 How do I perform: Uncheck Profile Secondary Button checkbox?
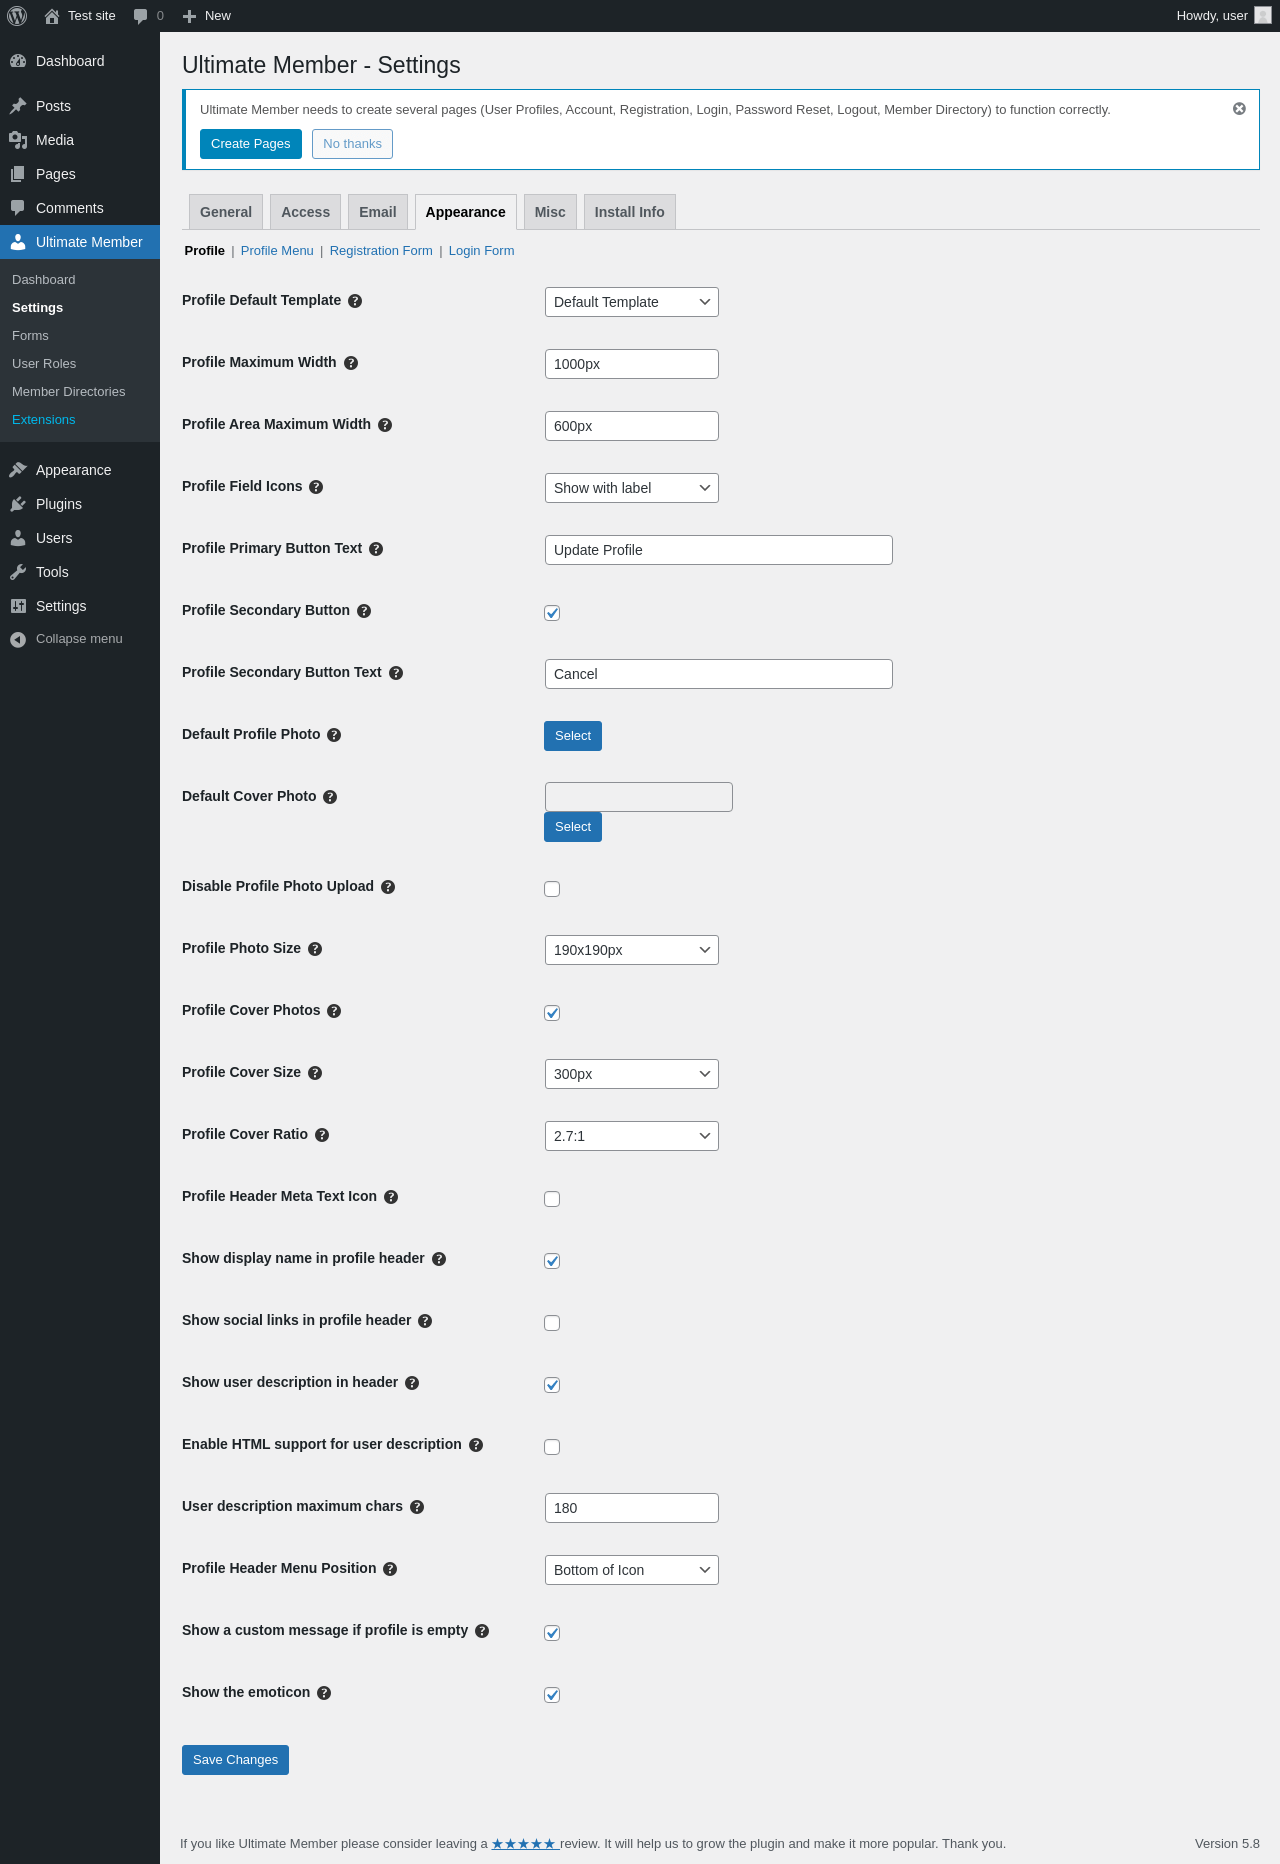pyautogui.click(x=552, y=613)
